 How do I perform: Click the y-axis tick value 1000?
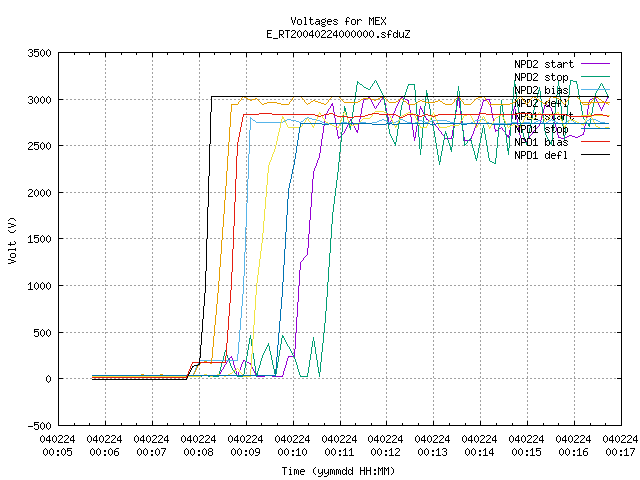click(40, 286)
